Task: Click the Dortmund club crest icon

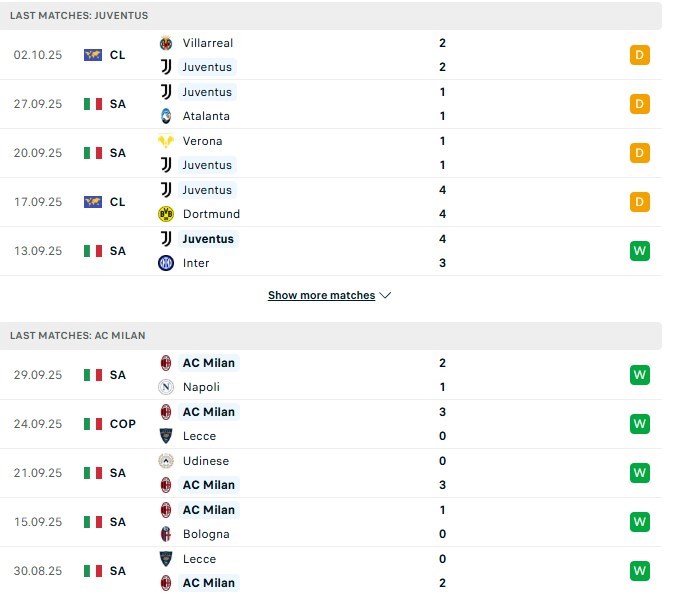Action: tap(166, 214)
